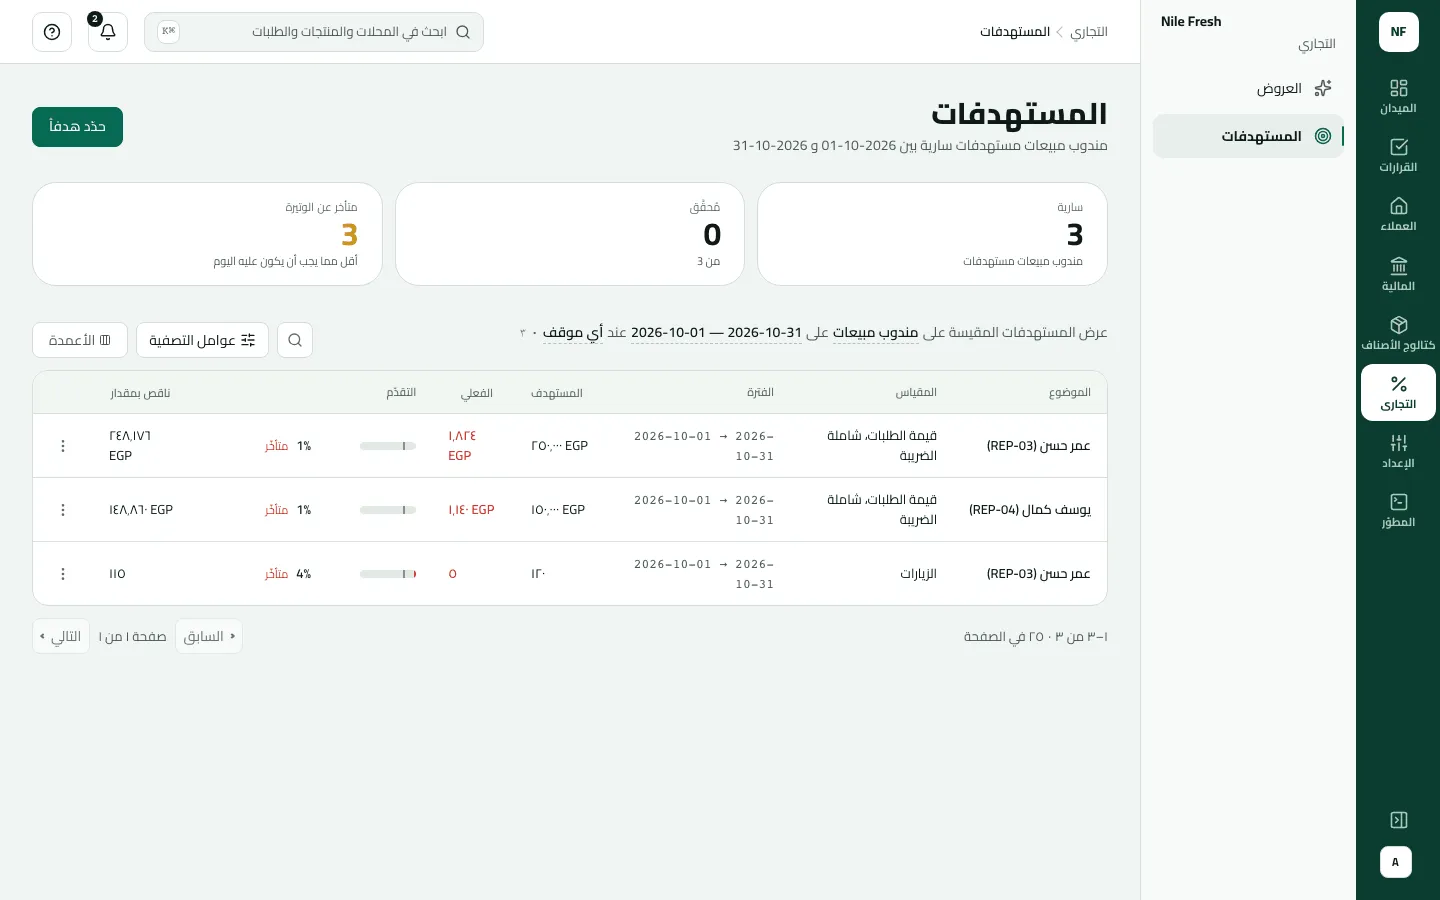This screenshot has height=900, width=1440.
Task: Click the حدّد هدفاً button
Action: 77,127
